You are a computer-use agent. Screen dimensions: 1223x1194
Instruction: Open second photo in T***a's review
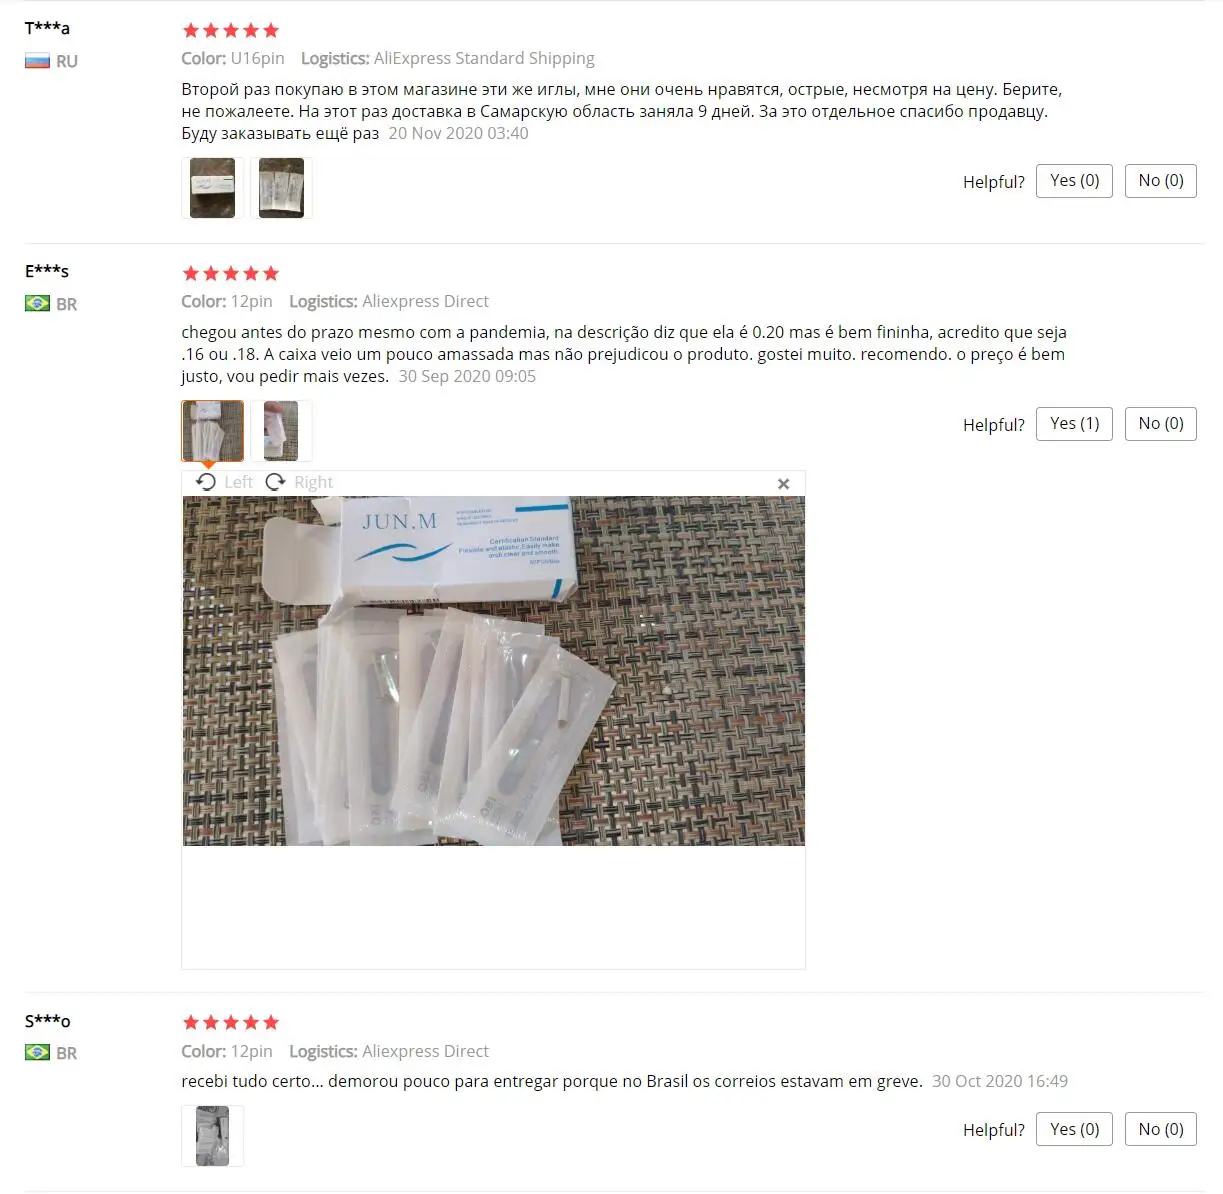(281, 188)
